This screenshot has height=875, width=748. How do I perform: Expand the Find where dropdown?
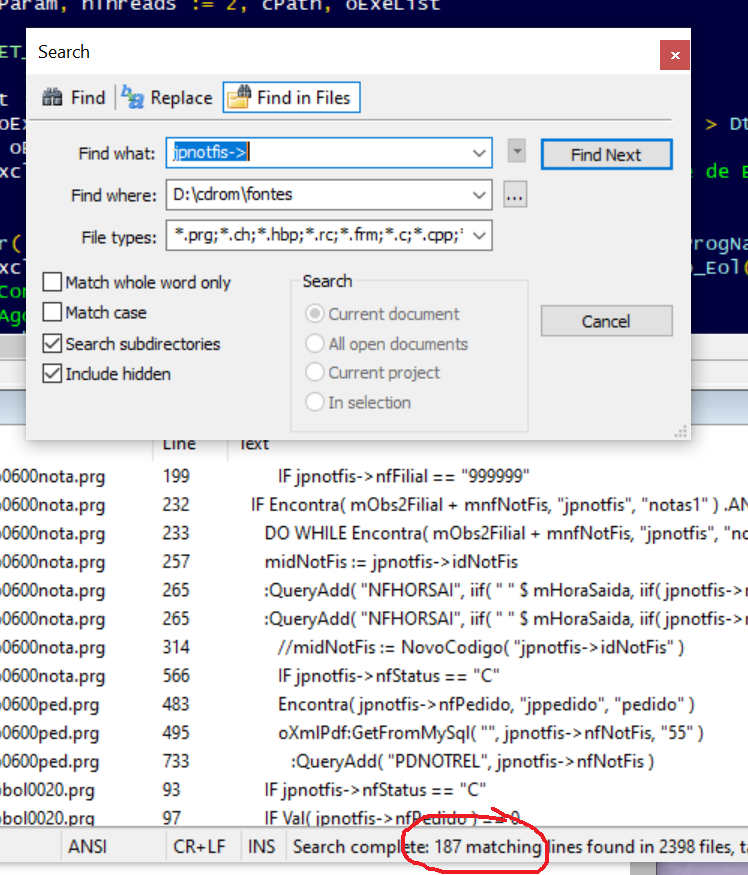coord(479,195)
